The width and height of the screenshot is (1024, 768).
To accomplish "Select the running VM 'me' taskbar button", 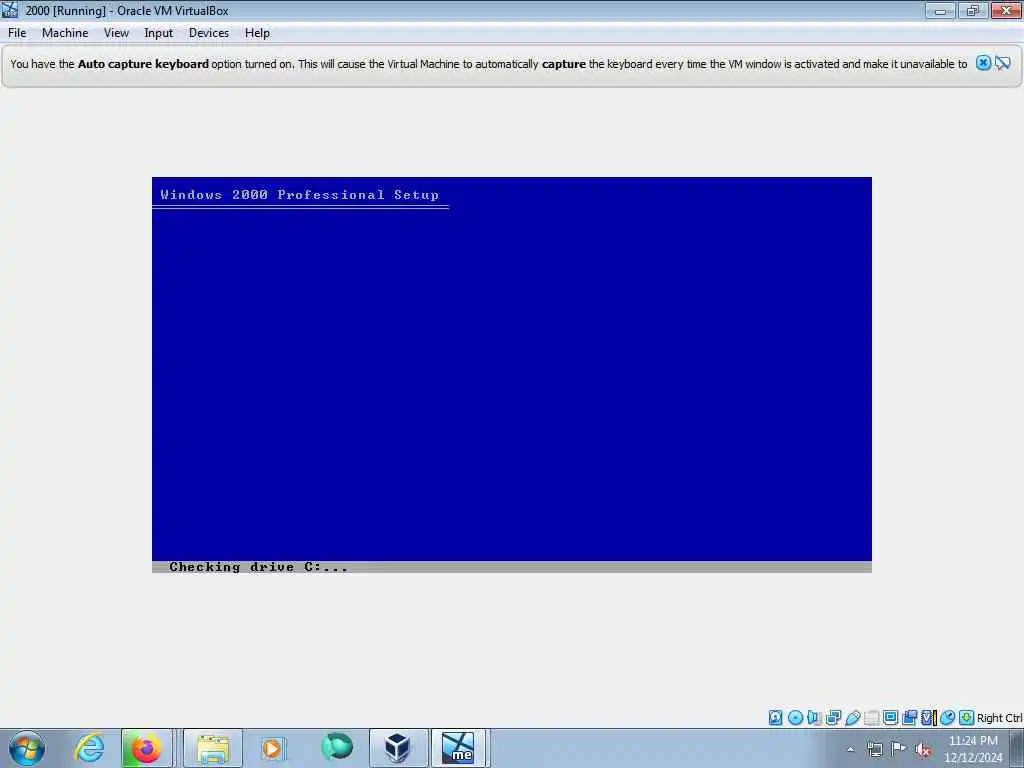I will point(459,748).
